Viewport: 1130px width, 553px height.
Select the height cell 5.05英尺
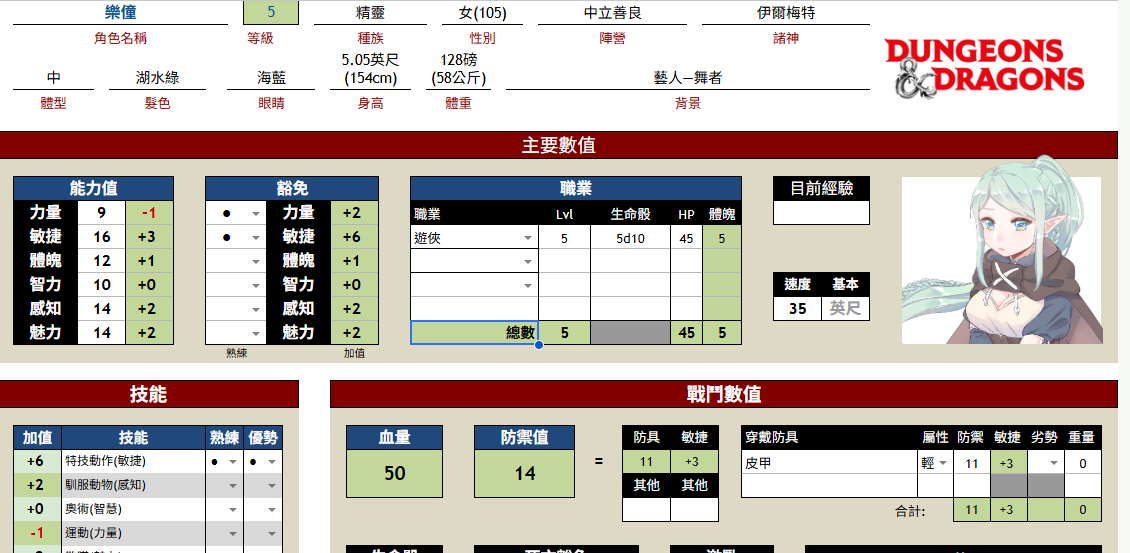tap(370, 70)
